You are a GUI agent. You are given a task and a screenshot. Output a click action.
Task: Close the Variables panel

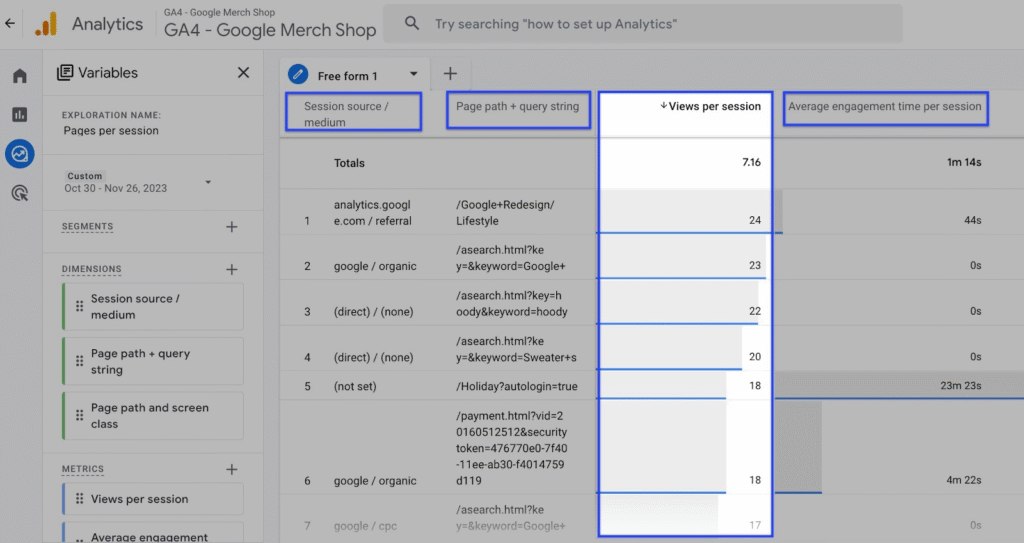[x=244, y=73]
